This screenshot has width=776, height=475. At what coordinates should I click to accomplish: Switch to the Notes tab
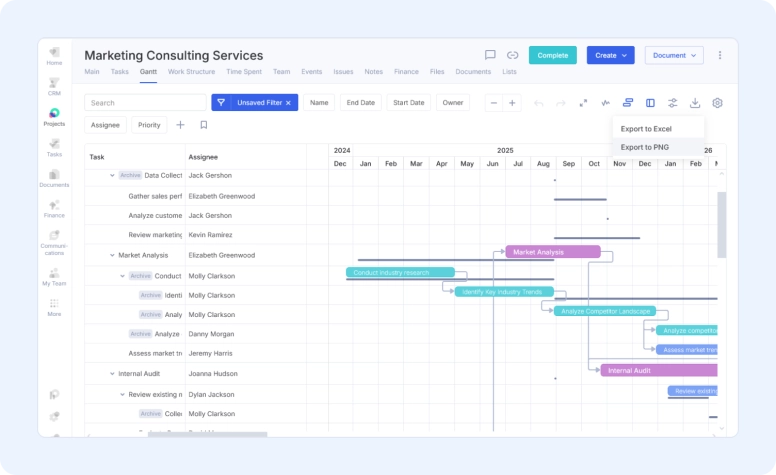click(374, 72)
